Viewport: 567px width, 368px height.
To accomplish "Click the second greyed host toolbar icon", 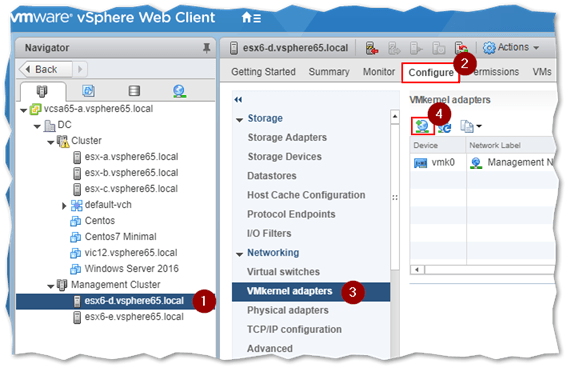I will point(394,48).
